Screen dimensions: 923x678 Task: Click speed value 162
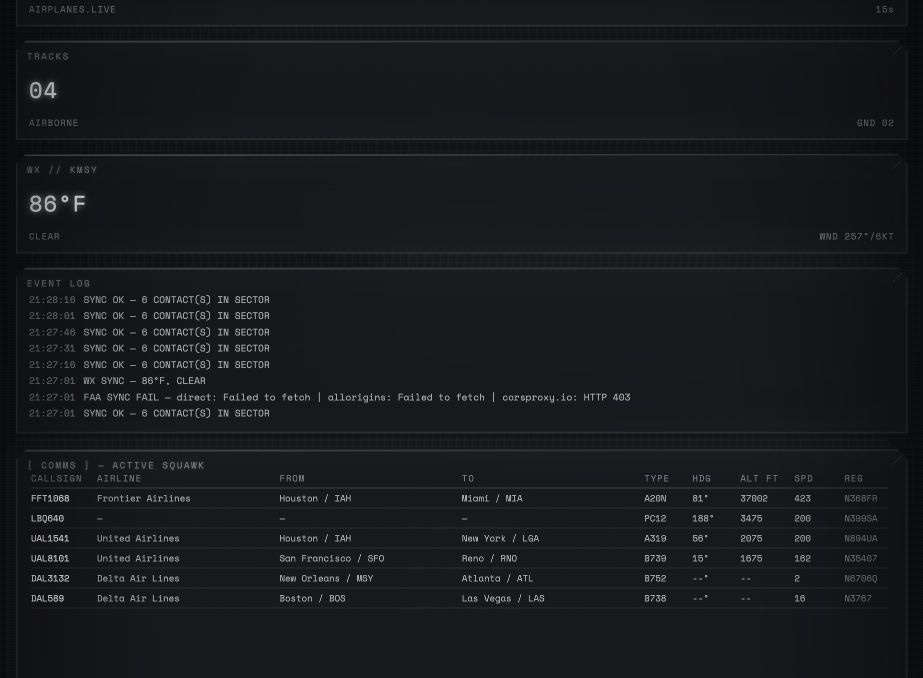(x=802, y=559)
